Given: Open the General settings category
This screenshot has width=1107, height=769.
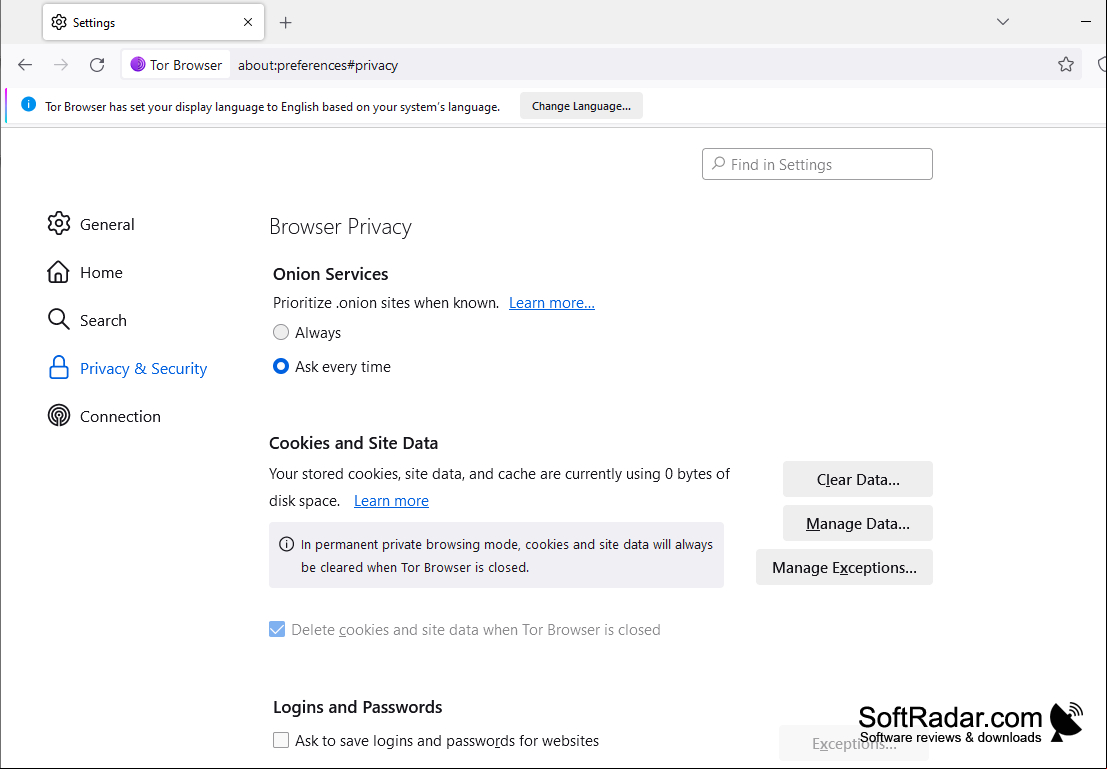Looking at the screenshot, I should (x=91, y=224).
